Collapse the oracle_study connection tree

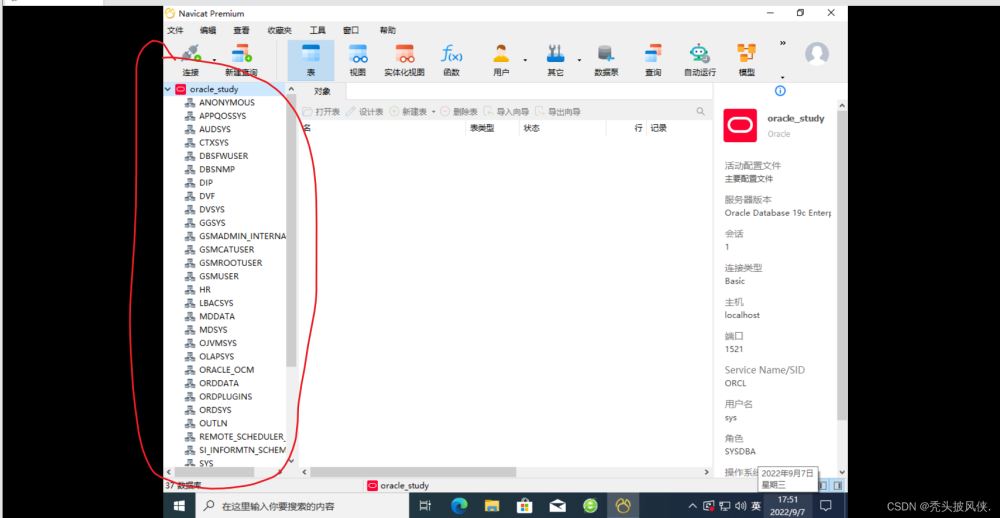point(168,89)
